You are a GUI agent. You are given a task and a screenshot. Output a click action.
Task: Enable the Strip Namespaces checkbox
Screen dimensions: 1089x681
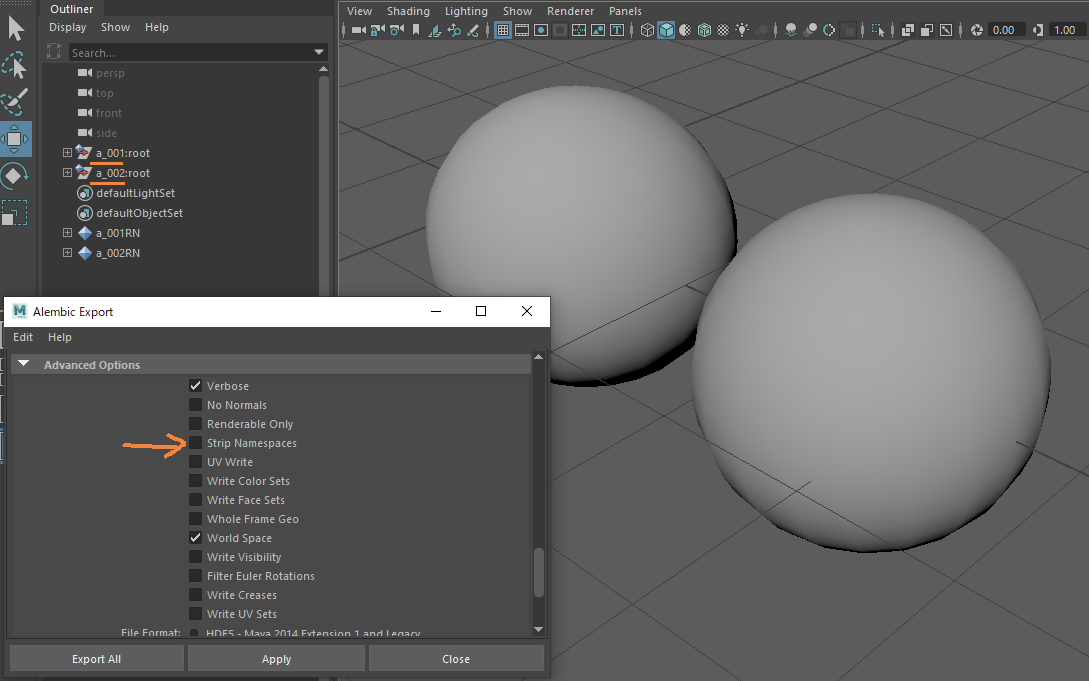point(195,443)
